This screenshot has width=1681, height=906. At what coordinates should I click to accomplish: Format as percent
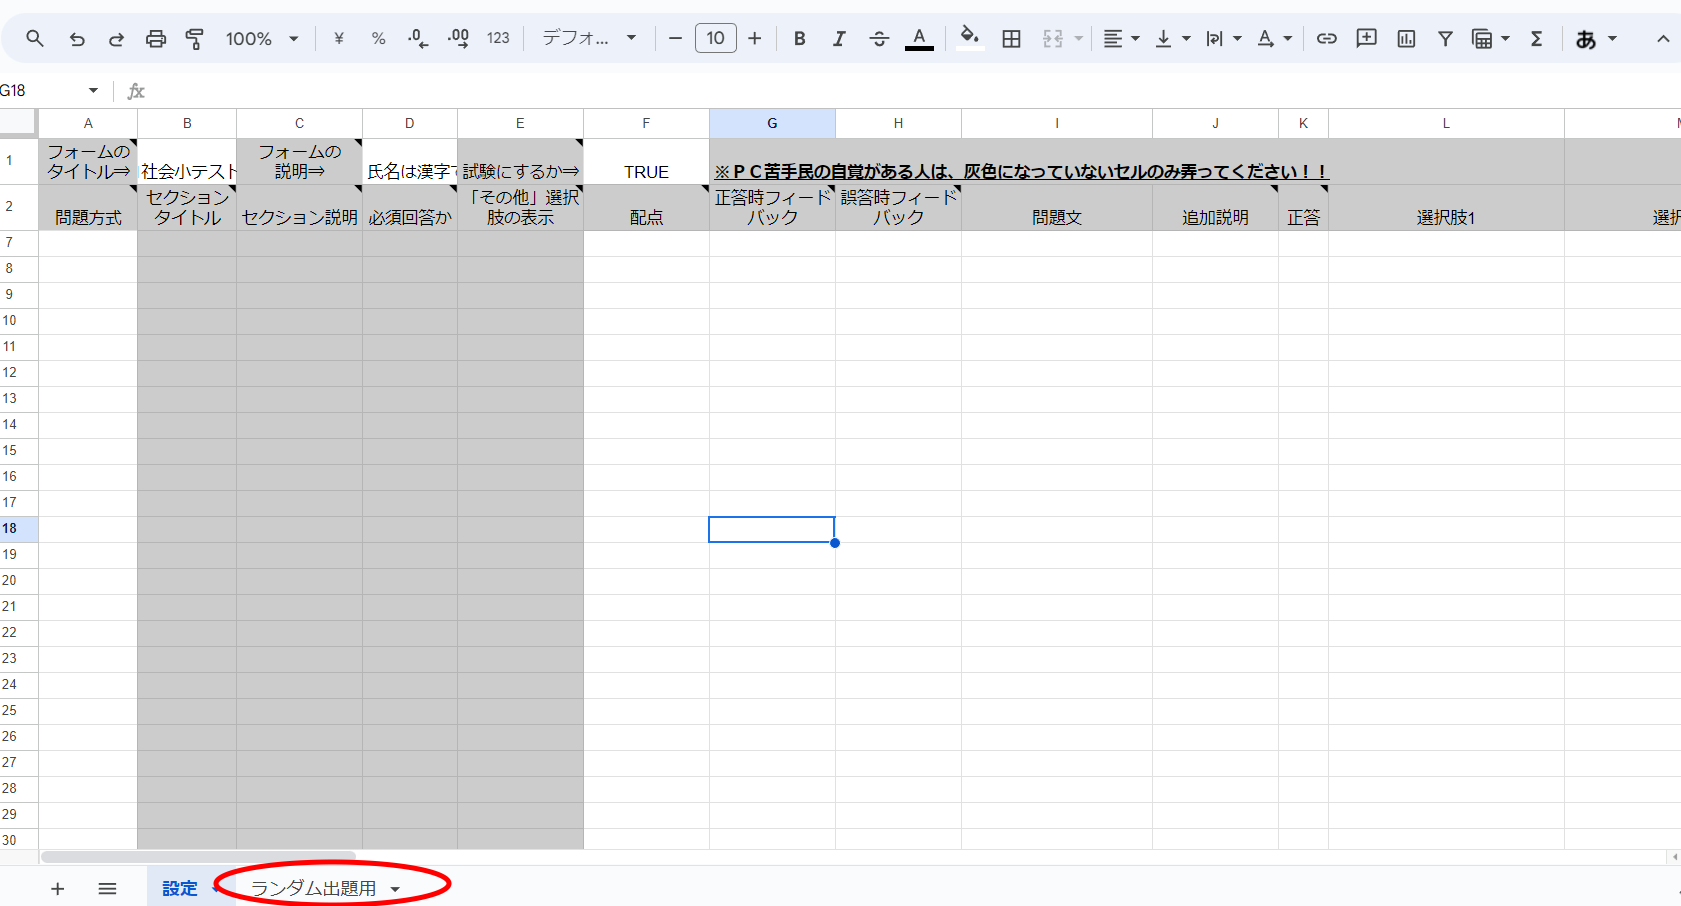click(x=378, y=38)
